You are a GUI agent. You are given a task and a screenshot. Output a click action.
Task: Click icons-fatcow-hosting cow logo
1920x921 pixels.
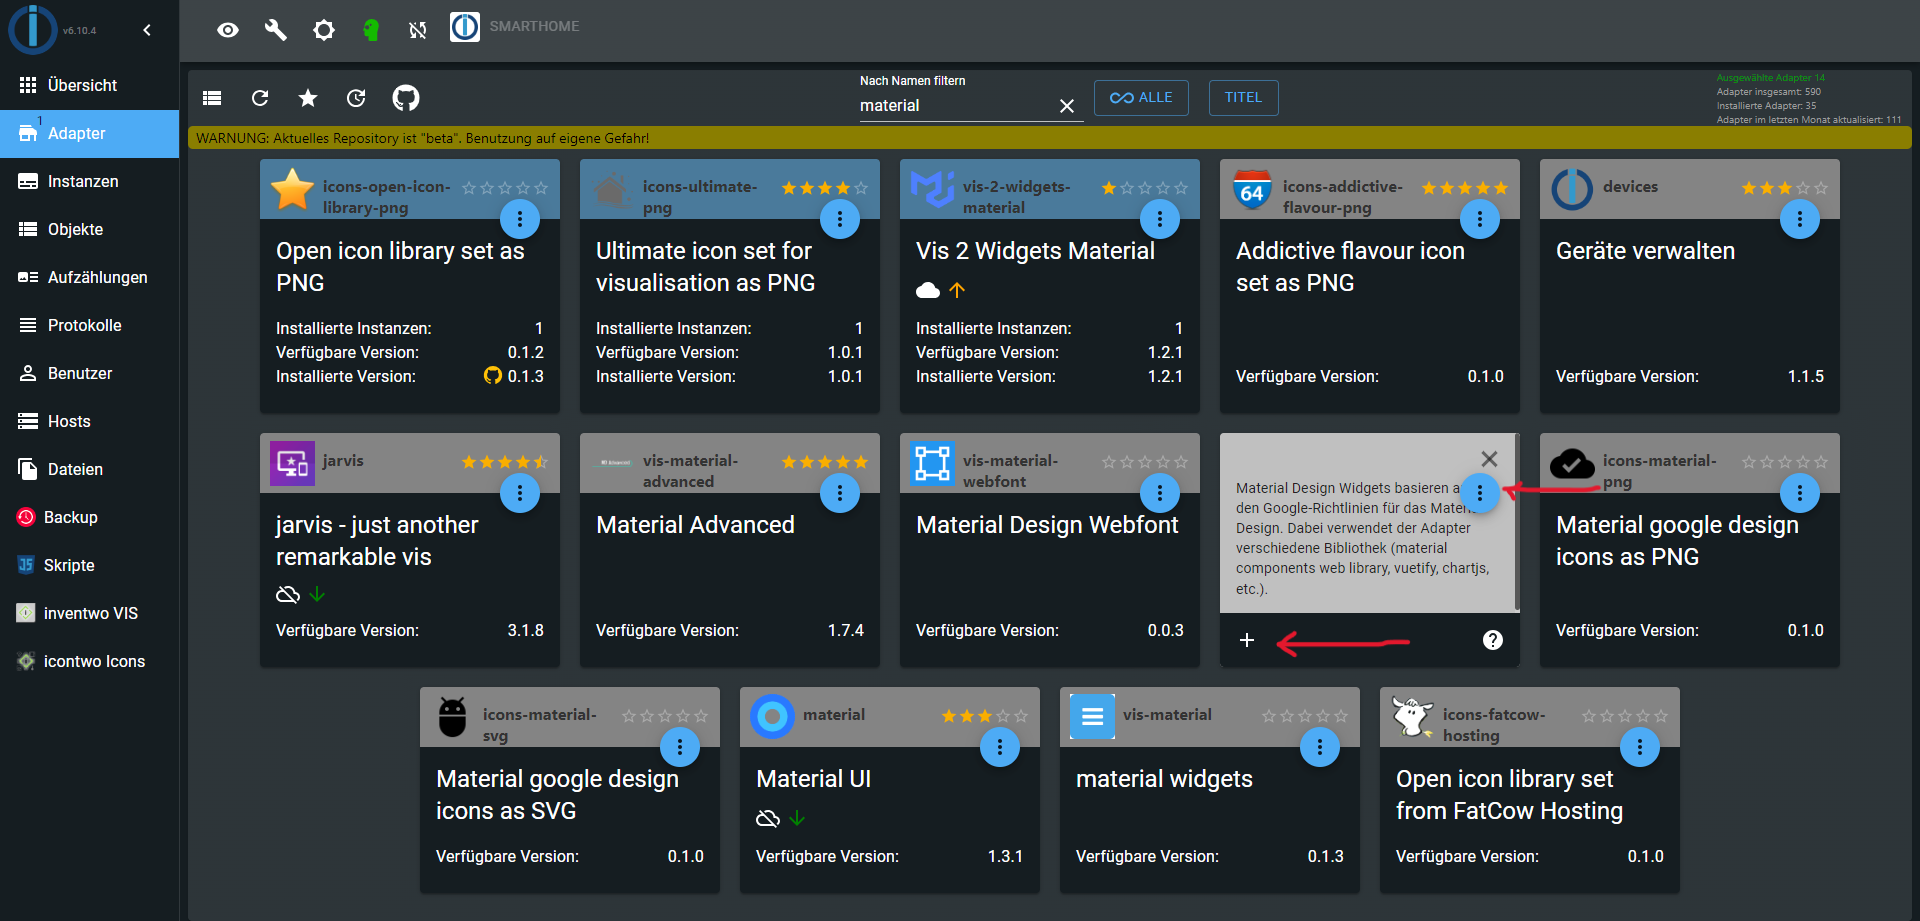coord(1412,716)
